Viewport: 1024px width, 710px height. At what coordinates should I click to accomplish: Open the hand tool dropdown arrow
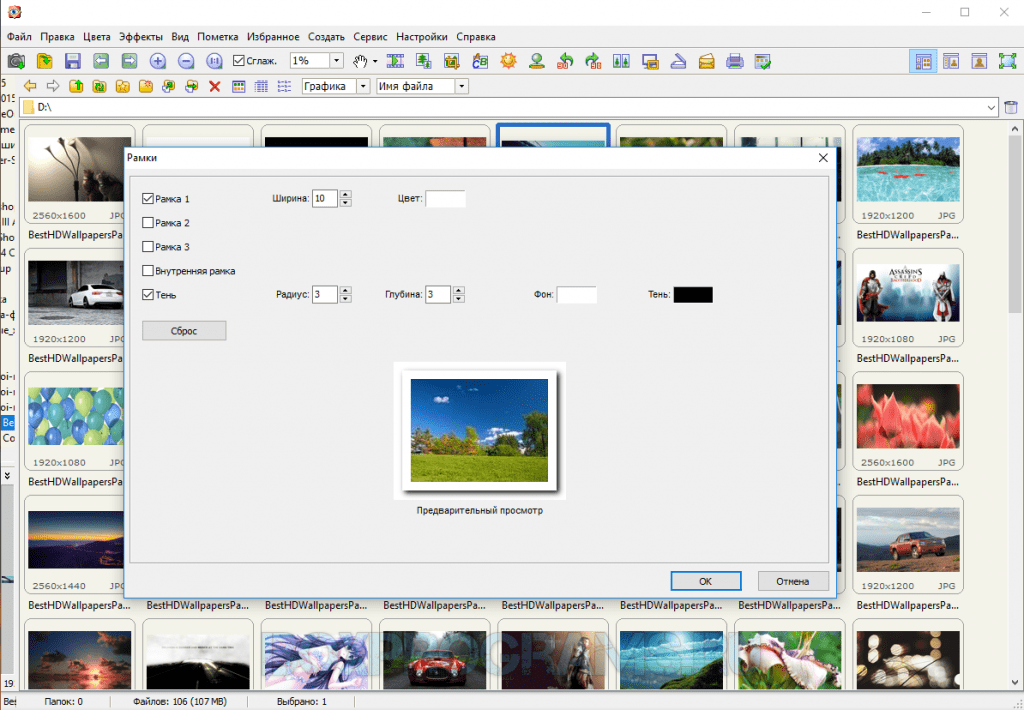coord(375,61)
